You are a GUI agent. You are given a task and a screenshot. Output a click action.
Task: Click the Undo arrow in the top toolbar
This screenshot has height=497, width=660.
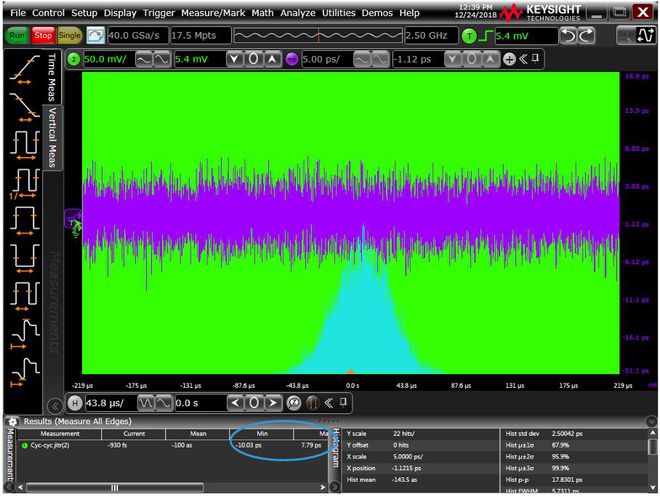coord(568,36)
